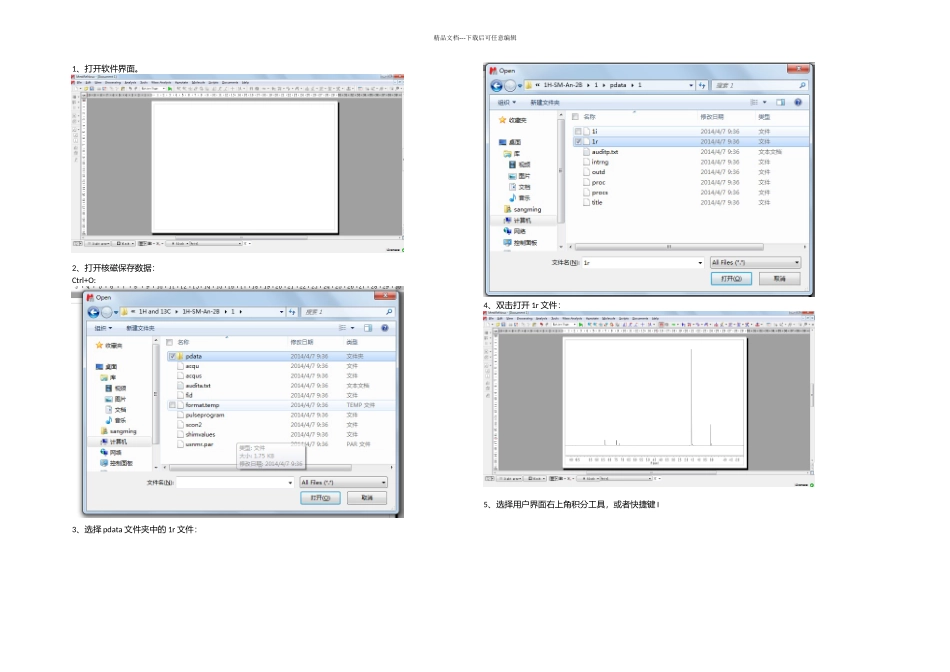Click 新建文件夹 in the dialog listing fid

click(140, 328)
